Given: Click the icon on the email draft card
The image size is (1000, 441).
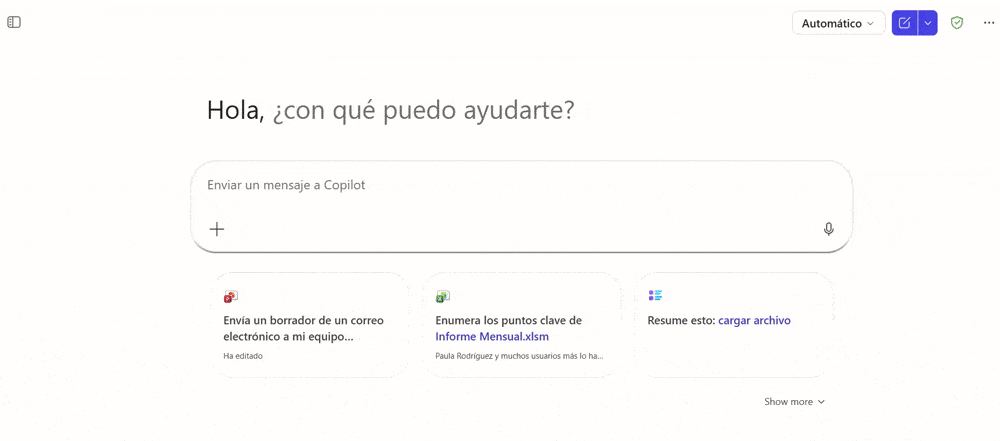Looking at the screenshot, I should click(x=231, y=297).
